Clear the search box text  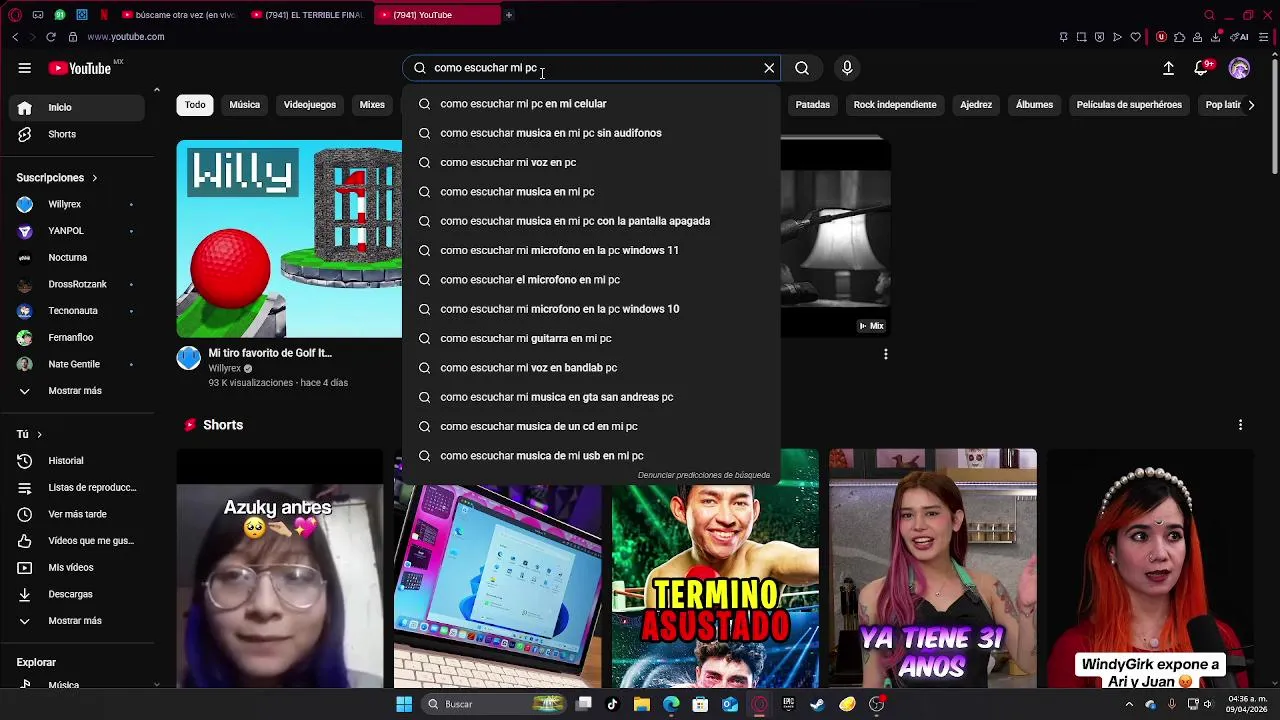click(769, 68)
